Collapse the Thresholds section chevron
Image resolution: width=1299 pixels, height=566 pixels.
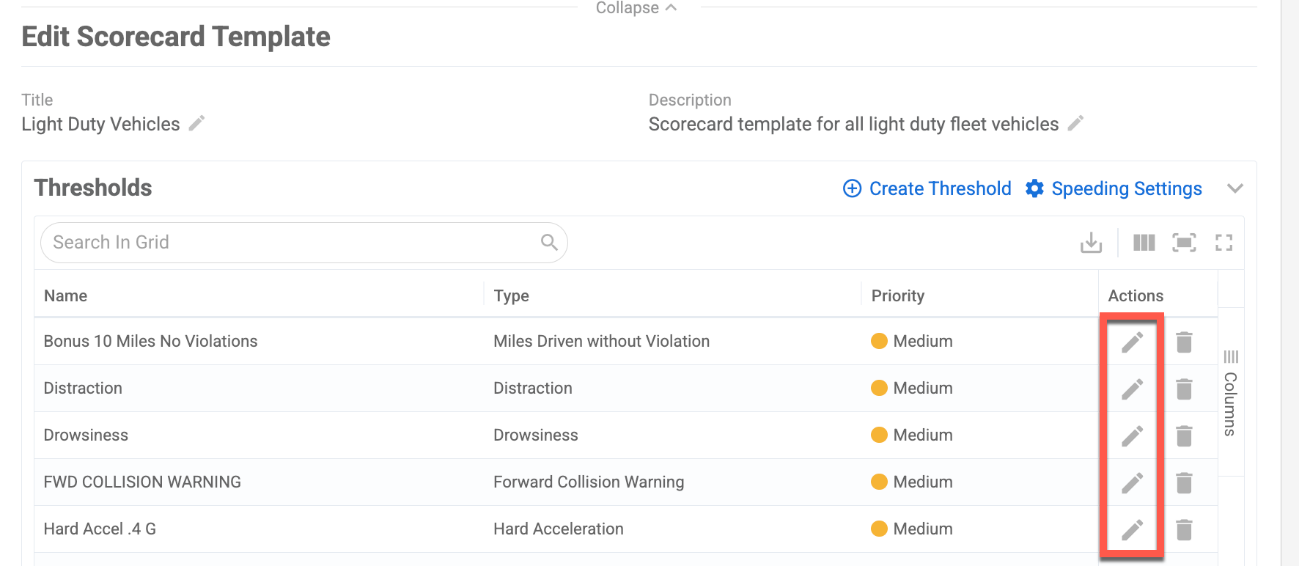pos(1235,189)
